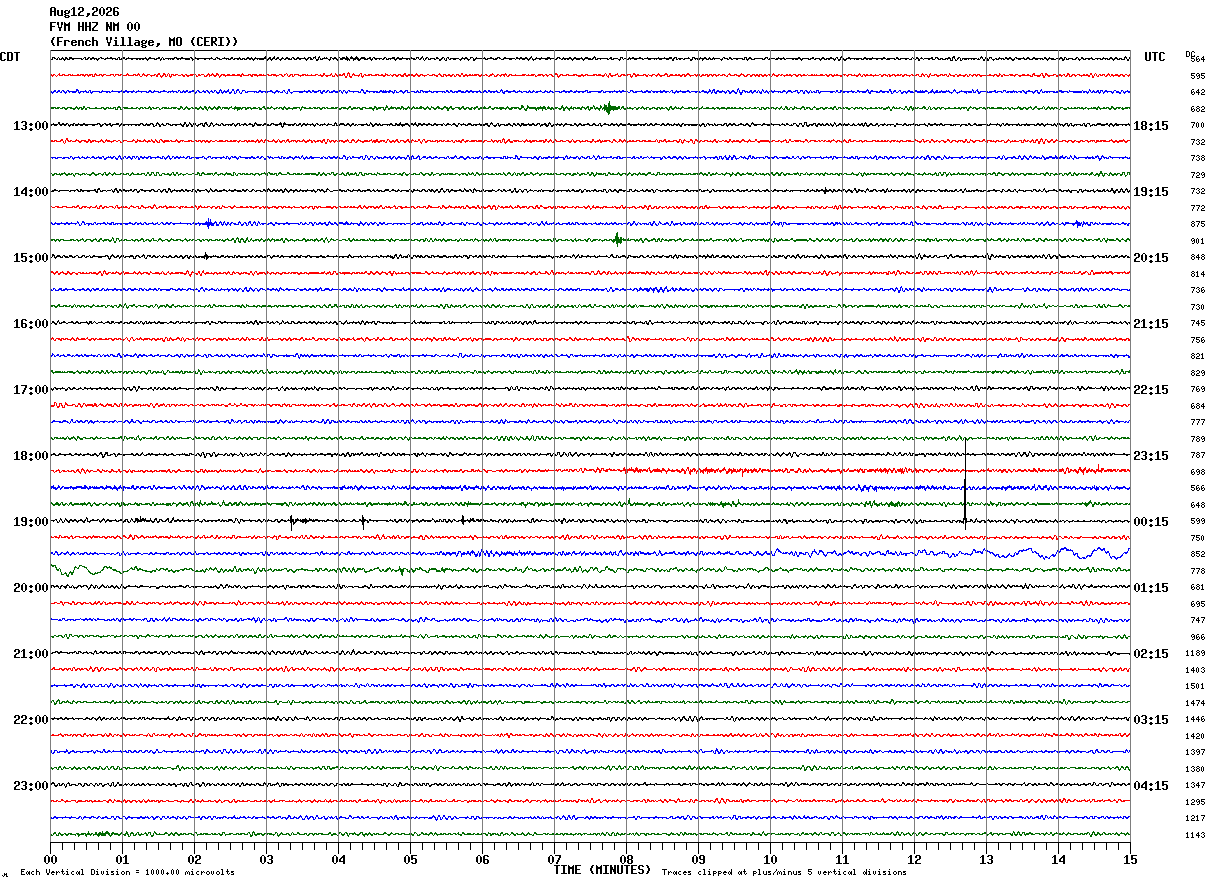The height and width of the screenshot is (886, 1210).
Task: Click the Aug12,2026 date header
Action: [84, 12]
